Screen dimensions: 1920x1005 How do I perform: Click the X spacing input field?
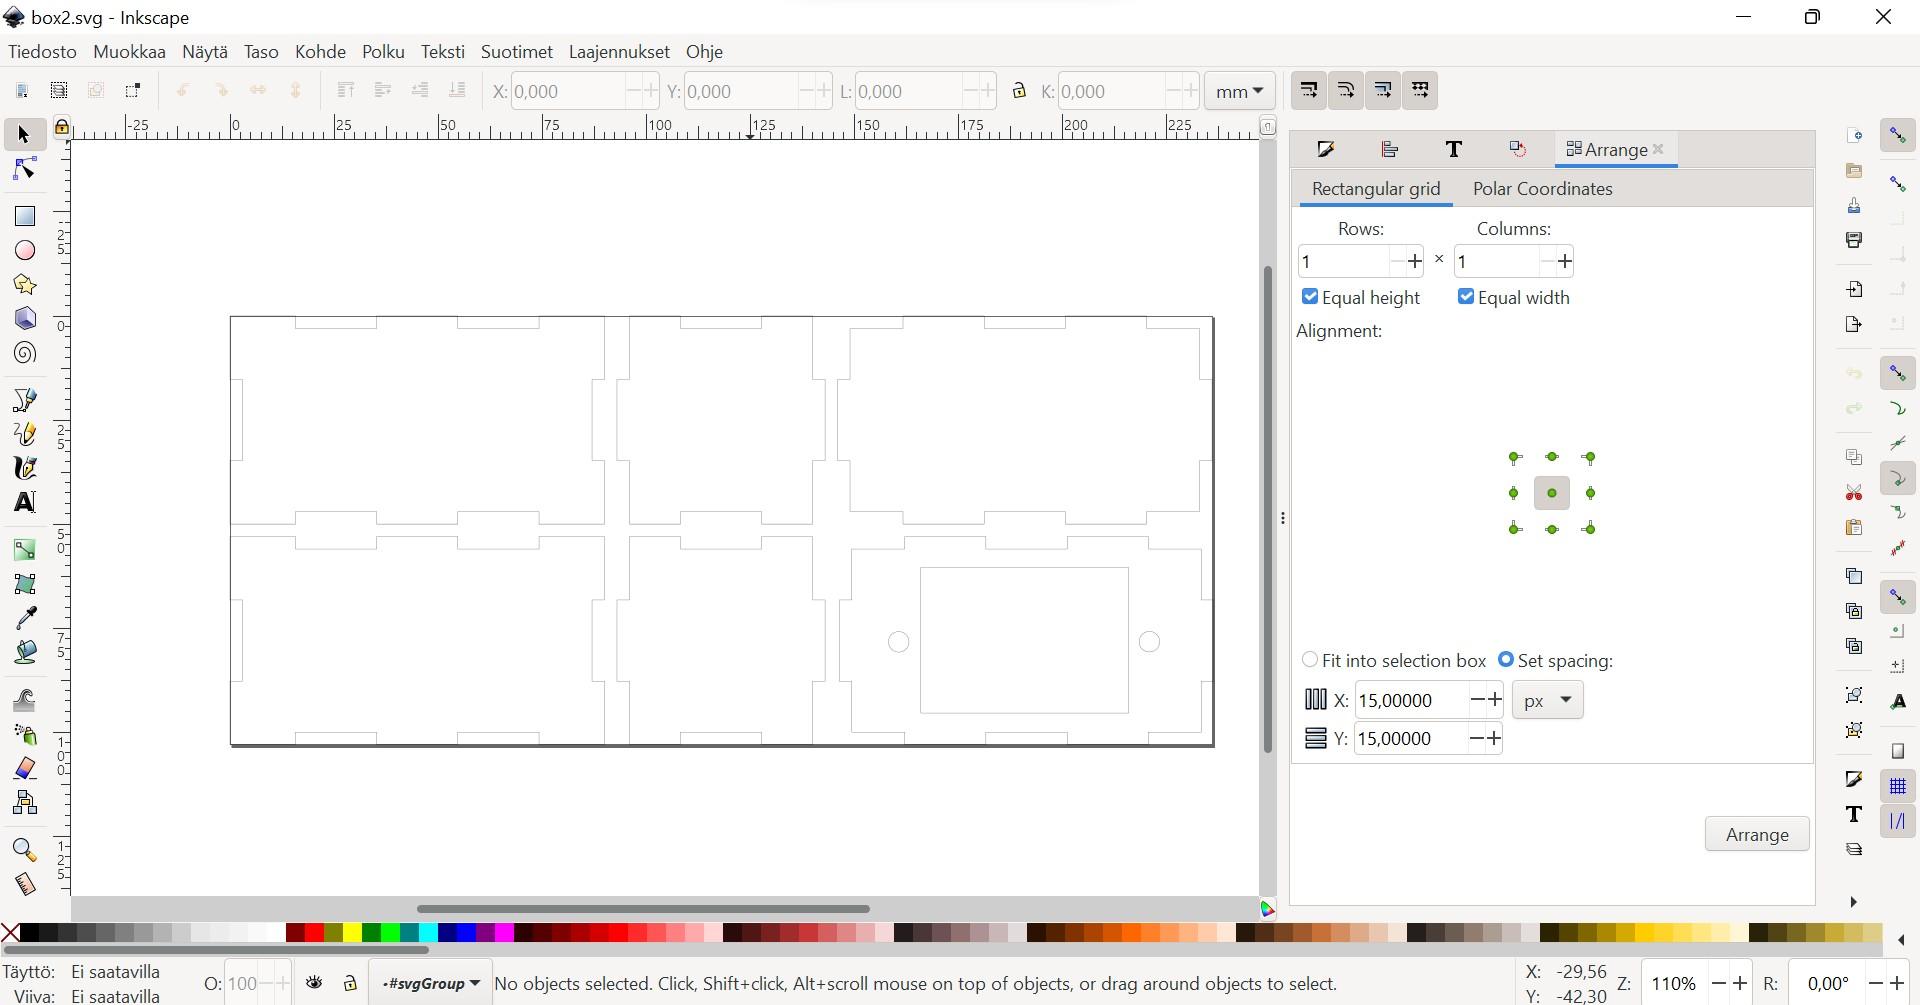point(1410,700)
